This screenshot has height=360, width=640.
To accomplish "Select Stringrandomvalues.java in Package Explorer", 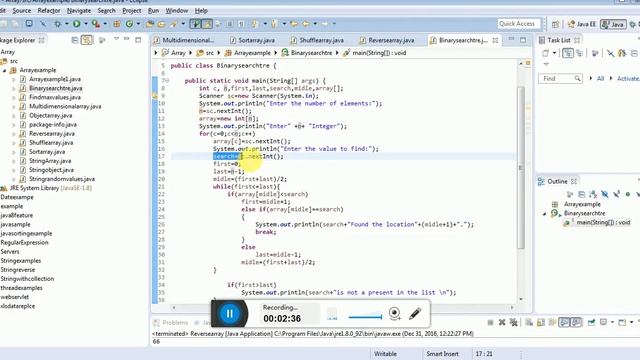I will pyautogui.click(x=62, y=179).
